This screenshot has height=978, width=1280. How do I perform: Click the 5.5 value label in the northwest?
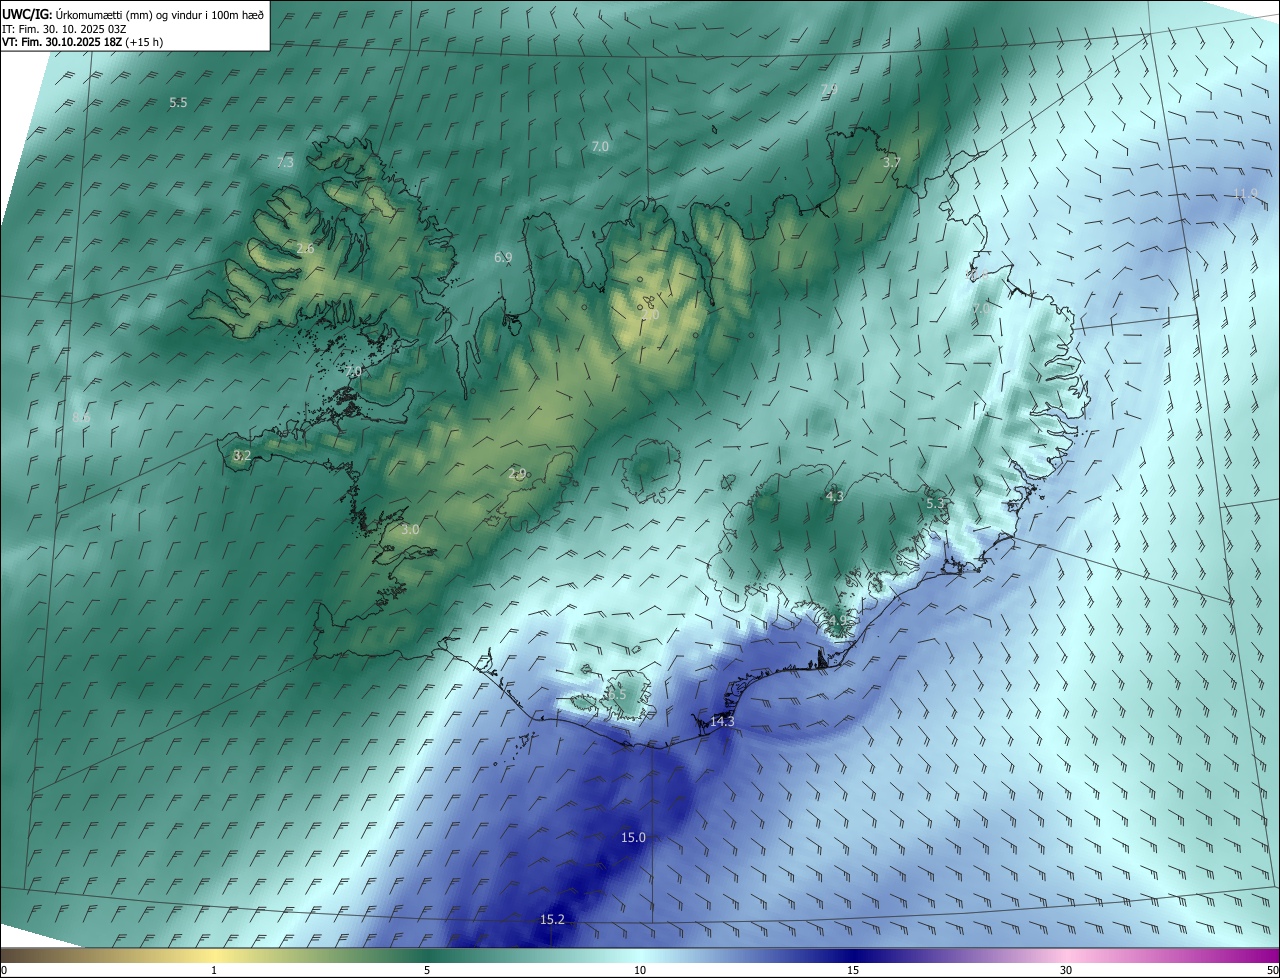click(x=178, y=103)
